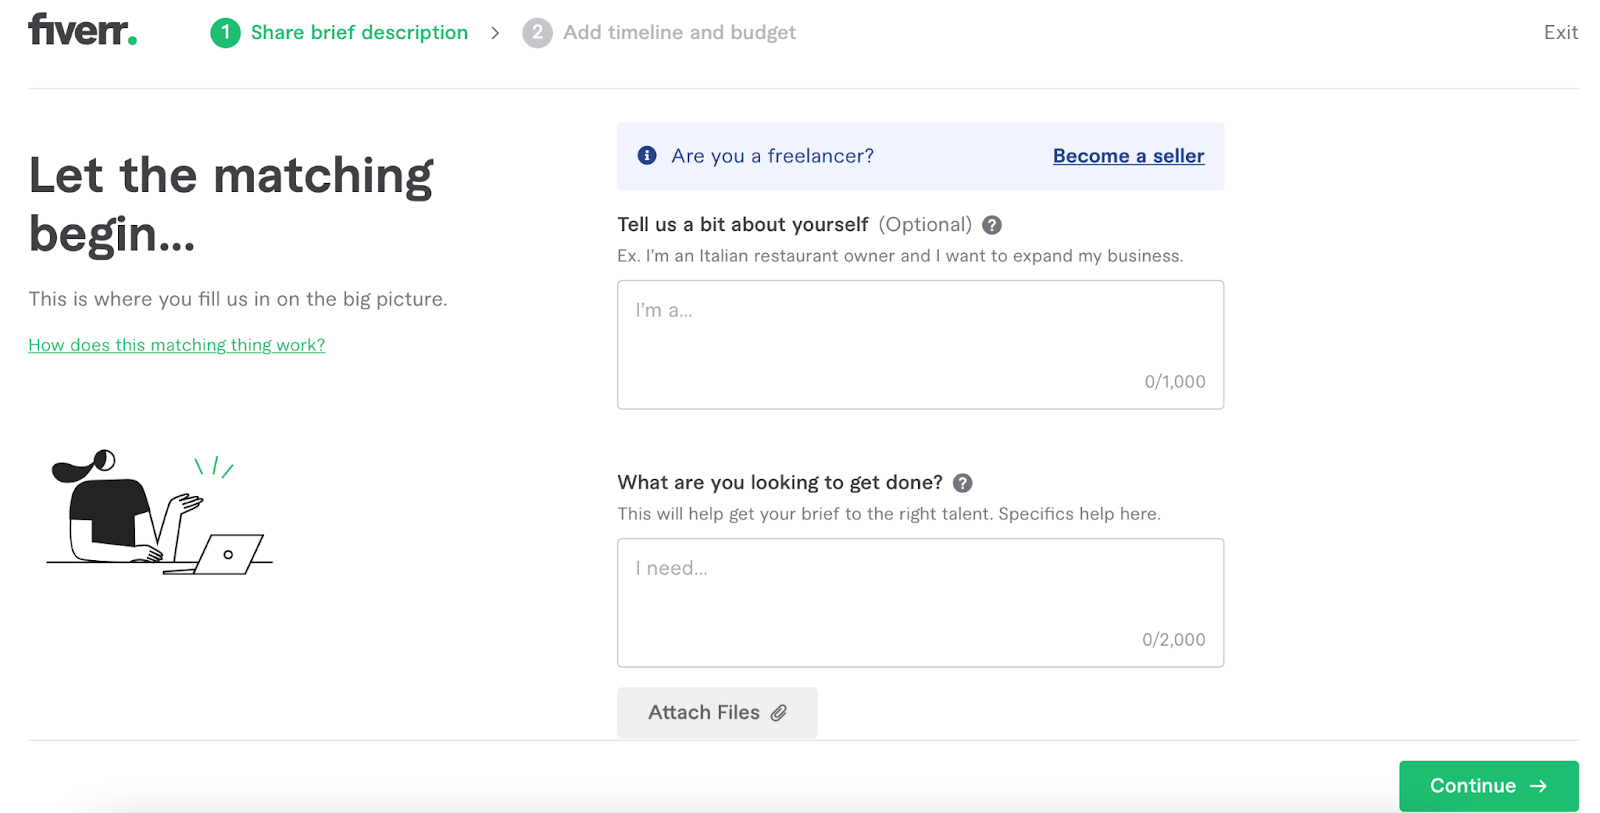The image size is (1600, 813).
Task: Open 'How does this matching thing work?' link
Action: [177, 345]
